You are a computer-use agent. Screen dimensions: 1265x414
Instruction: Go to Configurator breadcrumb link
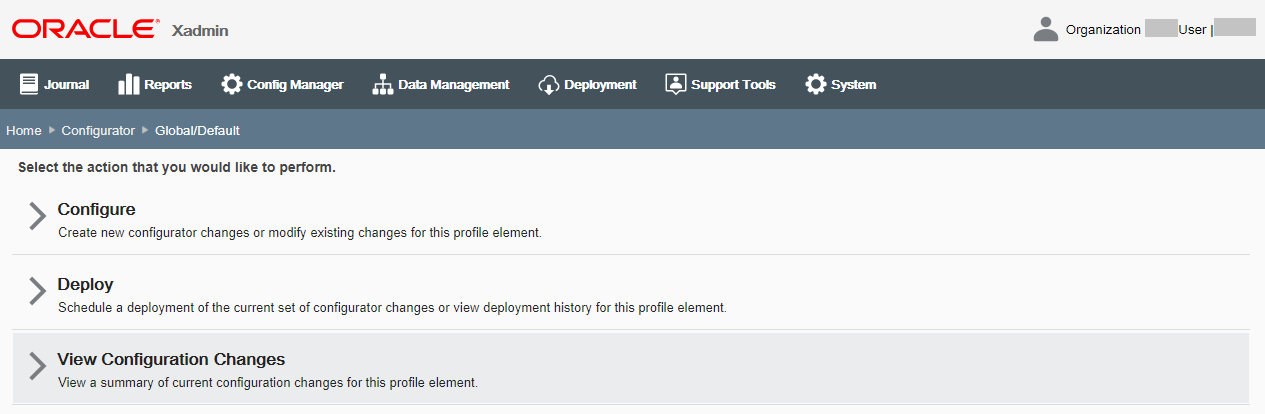pos(98,130)
